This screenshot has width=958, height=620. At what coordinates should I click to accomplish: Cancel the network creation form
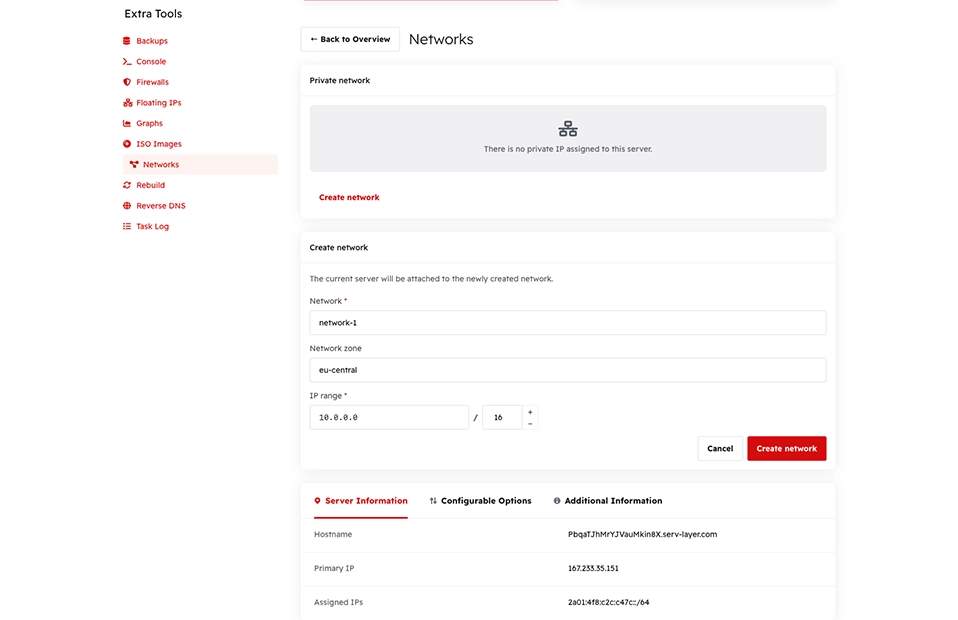[x=720, y=448]
